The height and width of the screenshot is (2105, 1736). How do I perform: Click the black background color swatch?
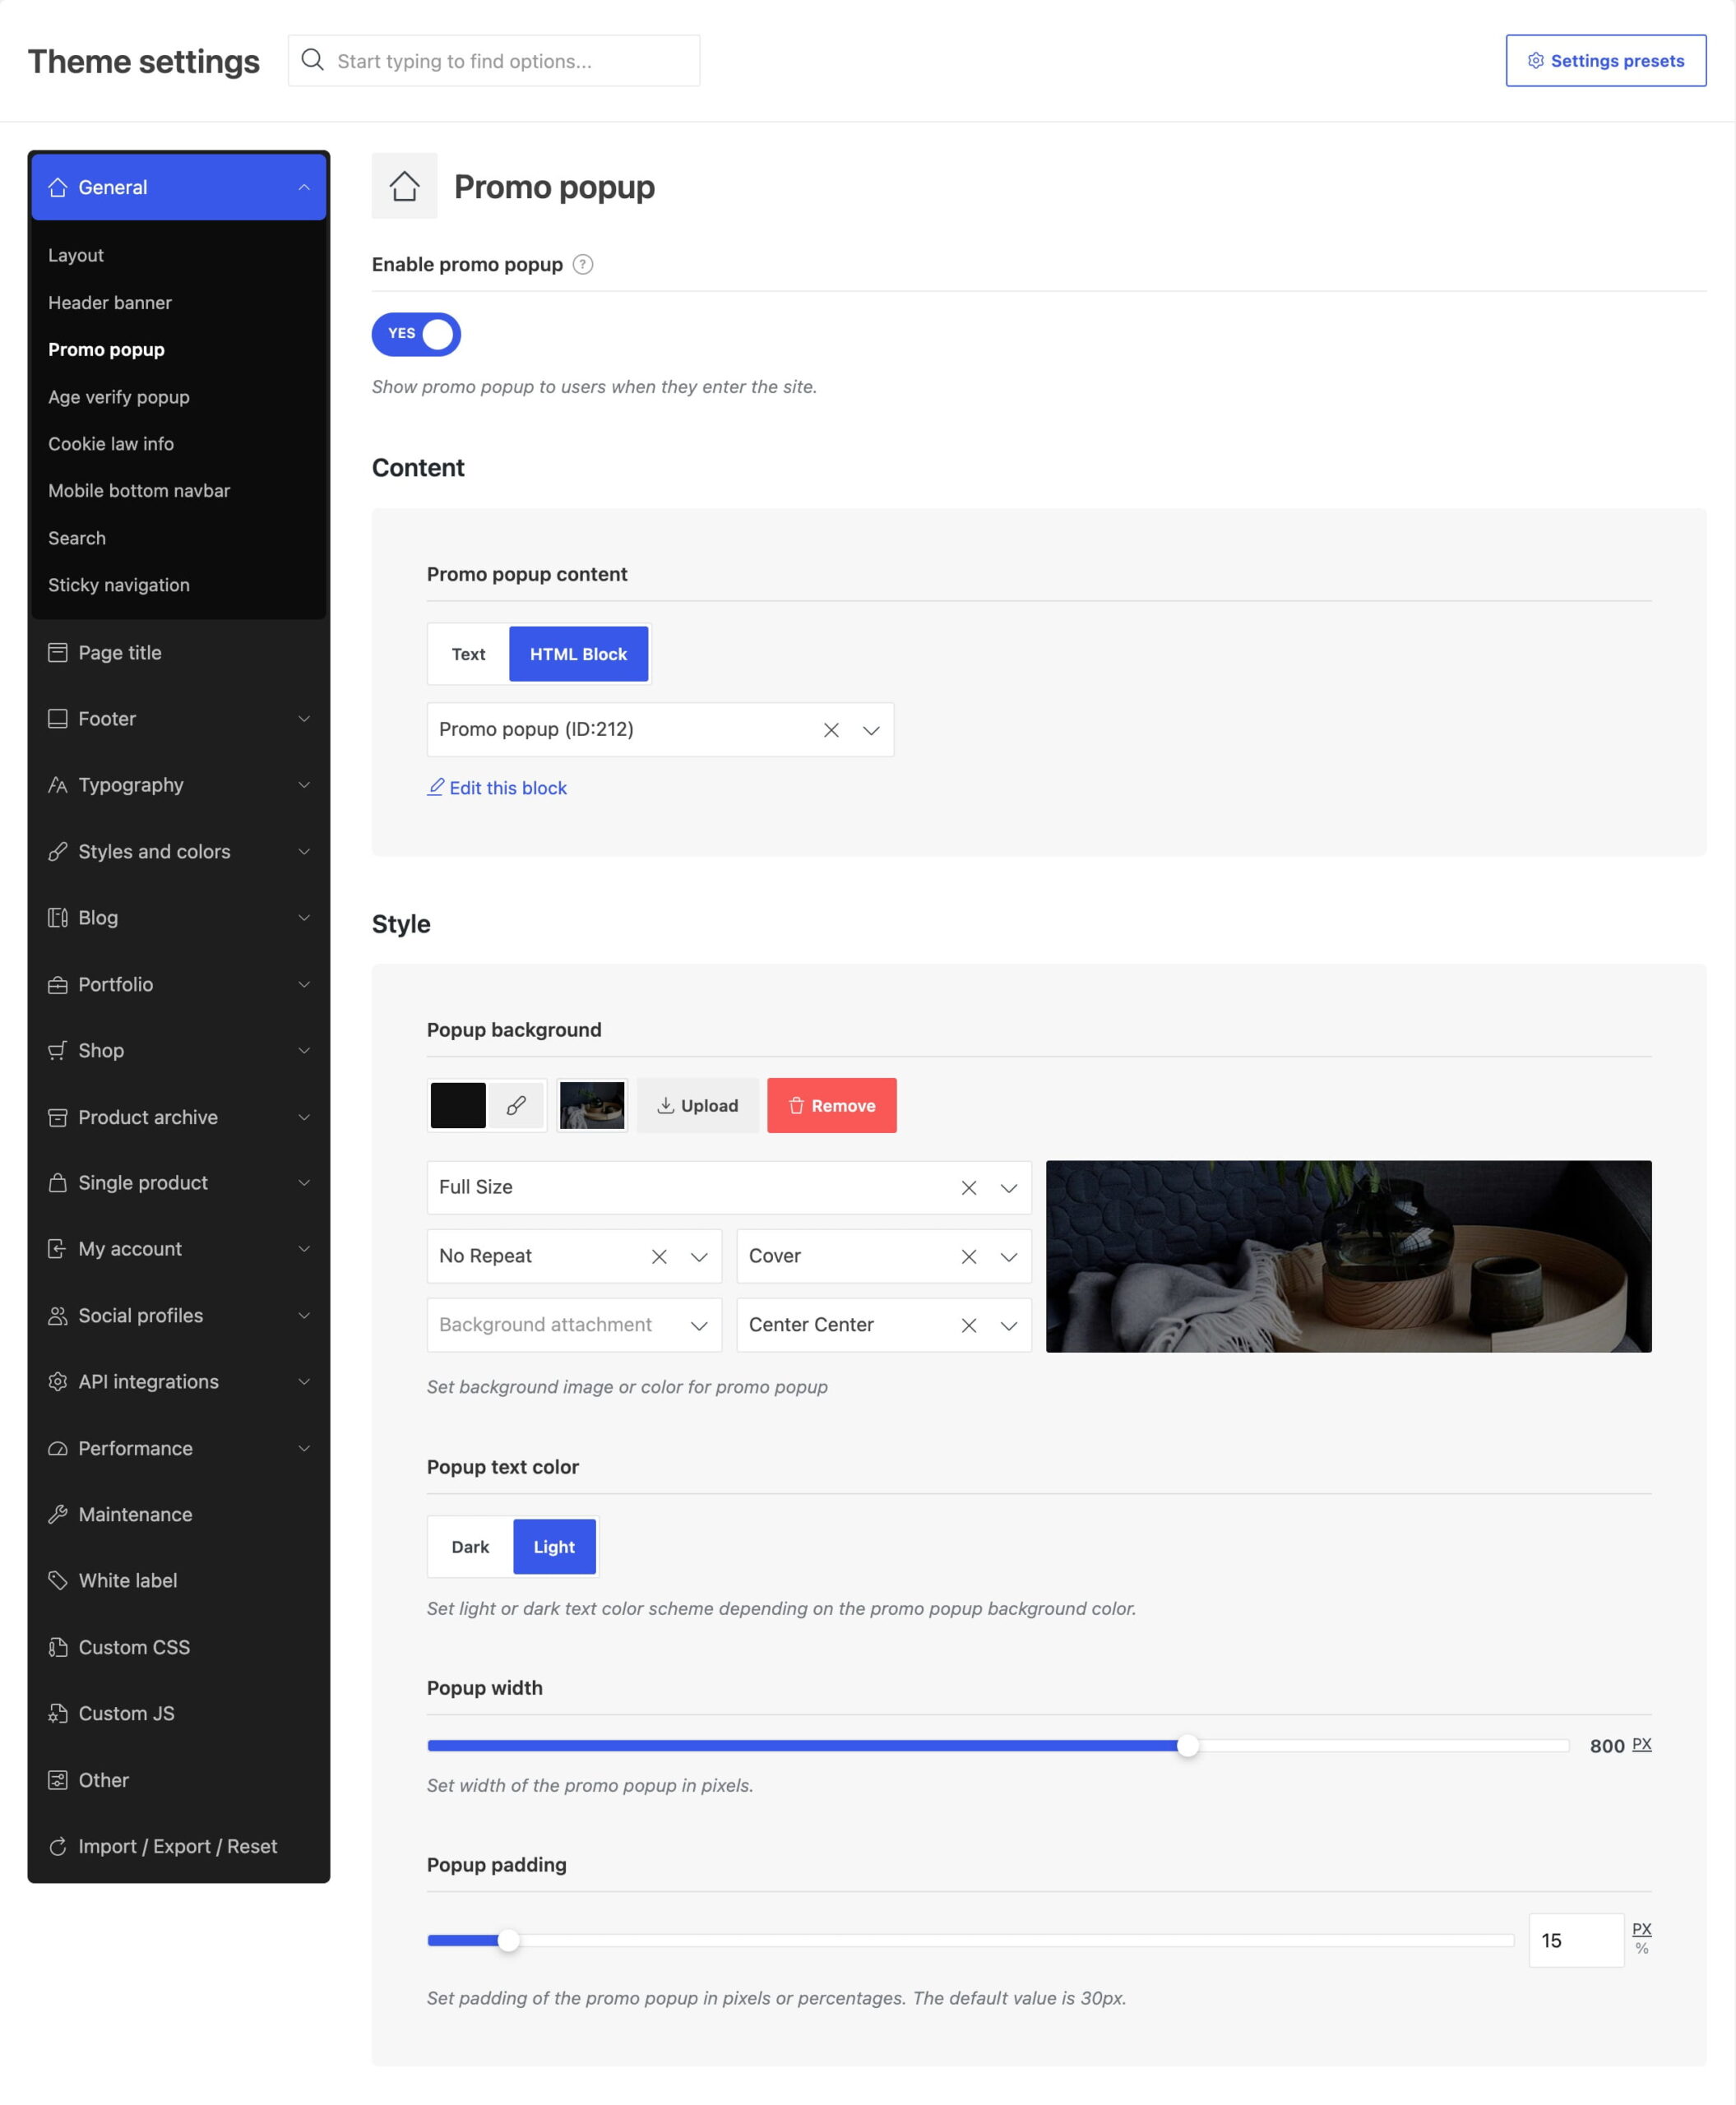(458, 1105)
